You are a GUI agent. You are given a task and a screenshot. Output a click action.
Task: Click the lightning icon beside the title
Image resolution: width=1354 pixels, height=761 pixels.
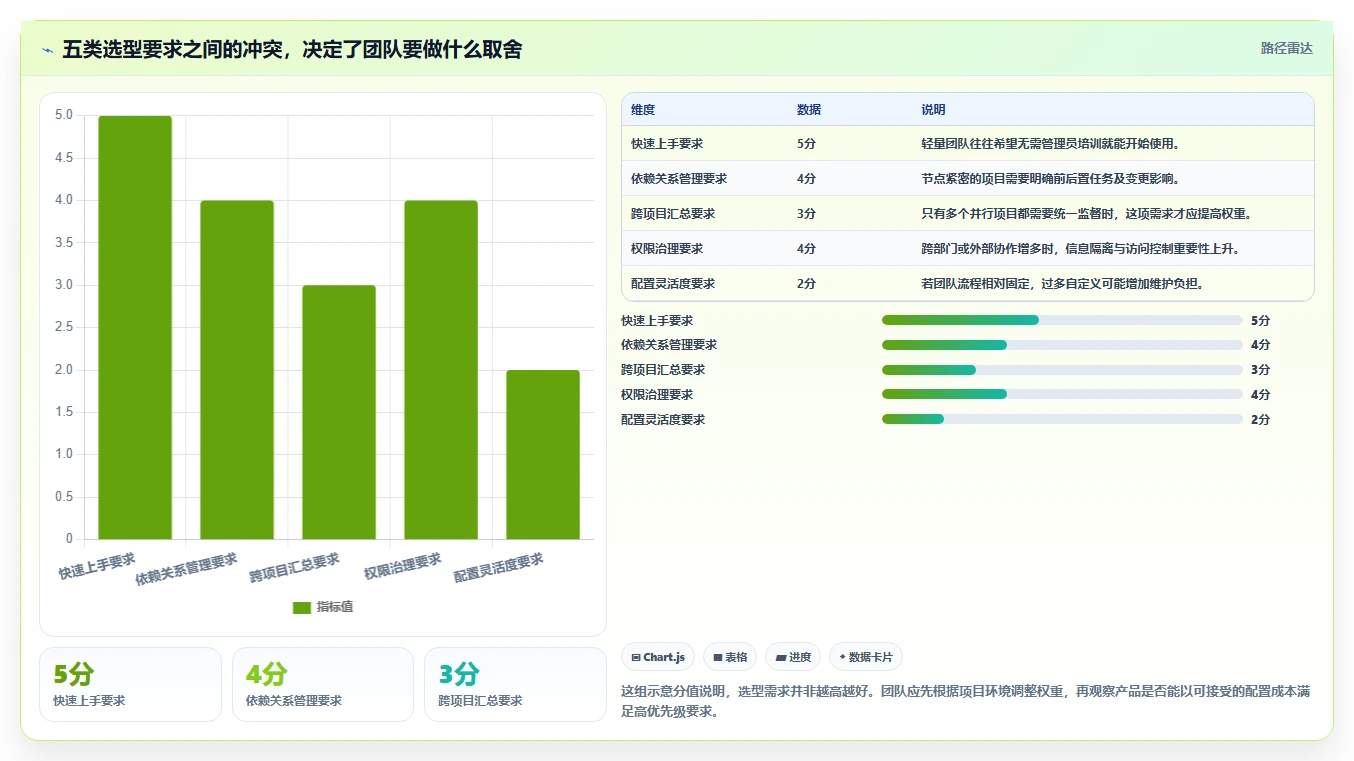pyautogui.click(x=48, y=50)
